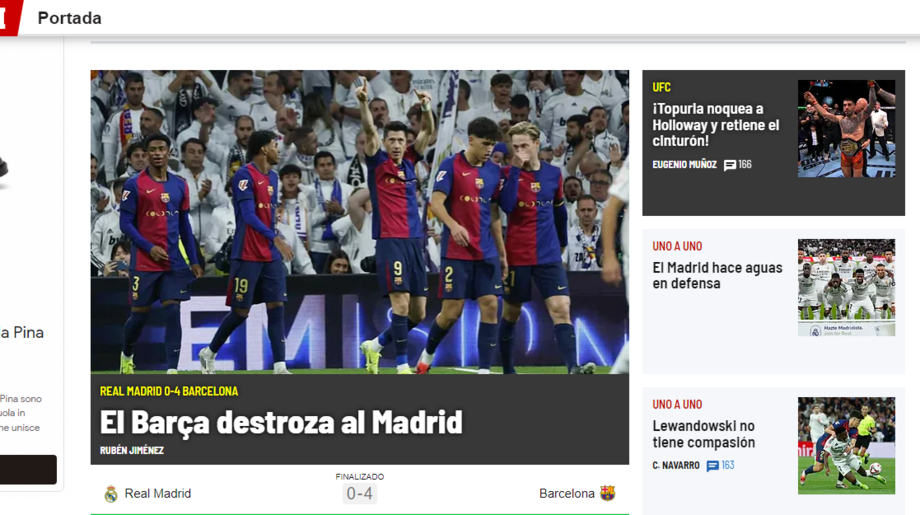Click the Topuria UFC fight thumbnail
This screenshot has height=515, width=920.
coord(846,129)
